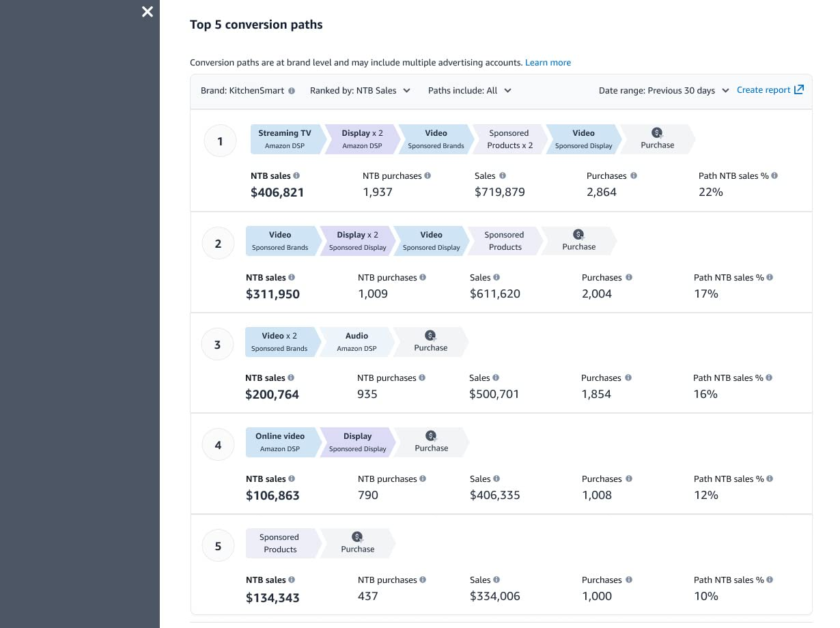
Task: Select the Streaming TV Amazon DSP step
Action: tap(285, 139)
